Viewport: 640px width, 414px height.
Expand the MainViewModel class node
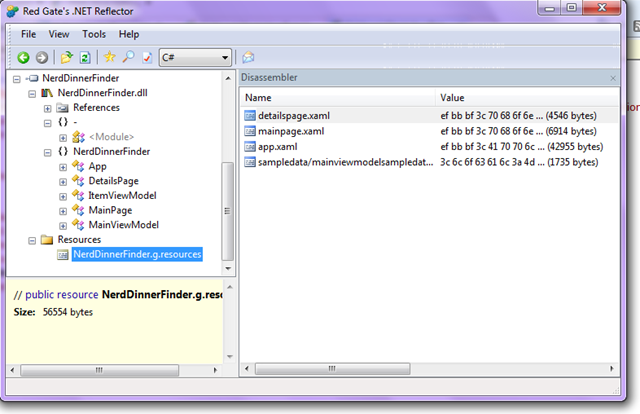63,226
